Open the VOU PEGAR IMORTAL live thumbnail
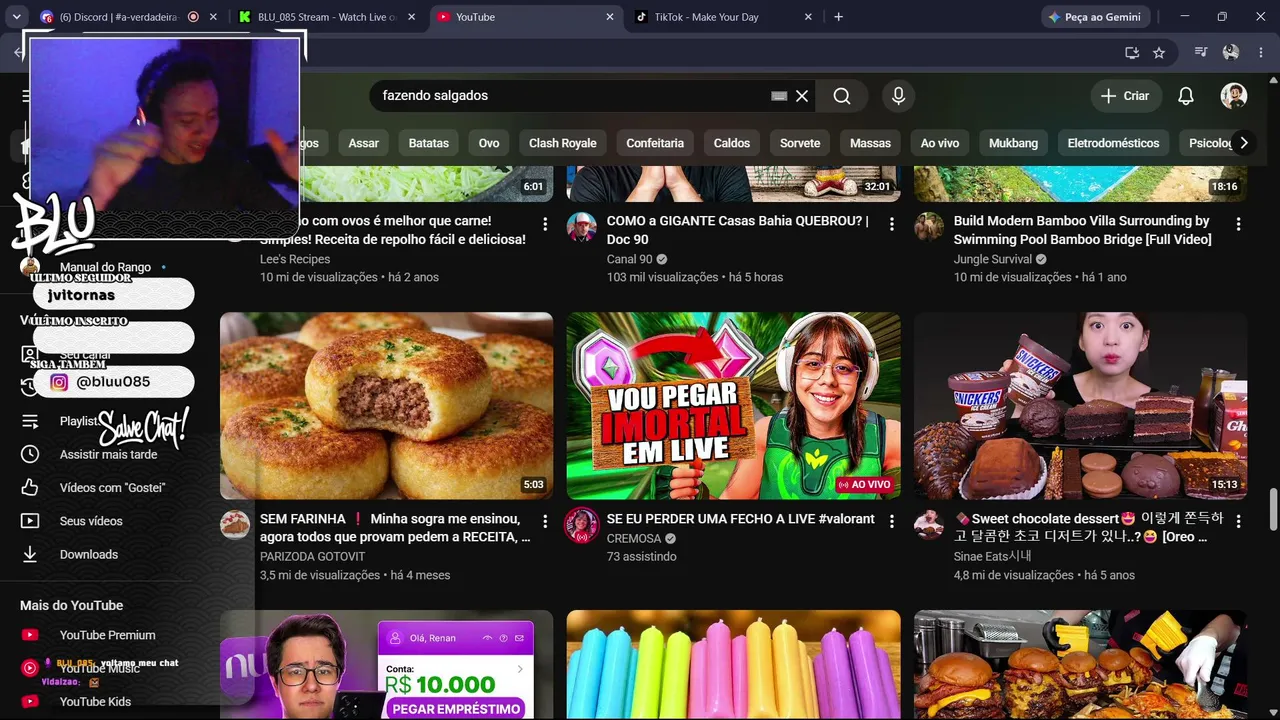Viewport: 1280px width, 720px height. 734,406
